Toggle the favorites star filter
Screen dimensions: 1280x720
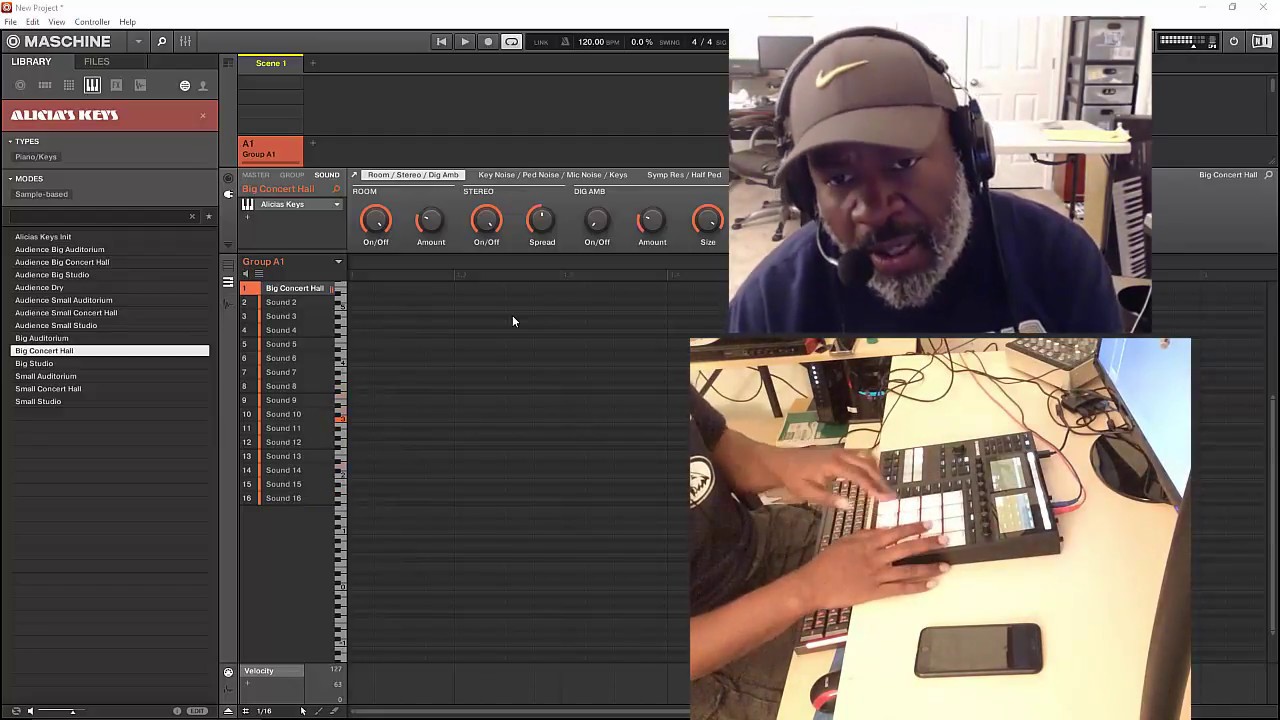click(208, 217)
